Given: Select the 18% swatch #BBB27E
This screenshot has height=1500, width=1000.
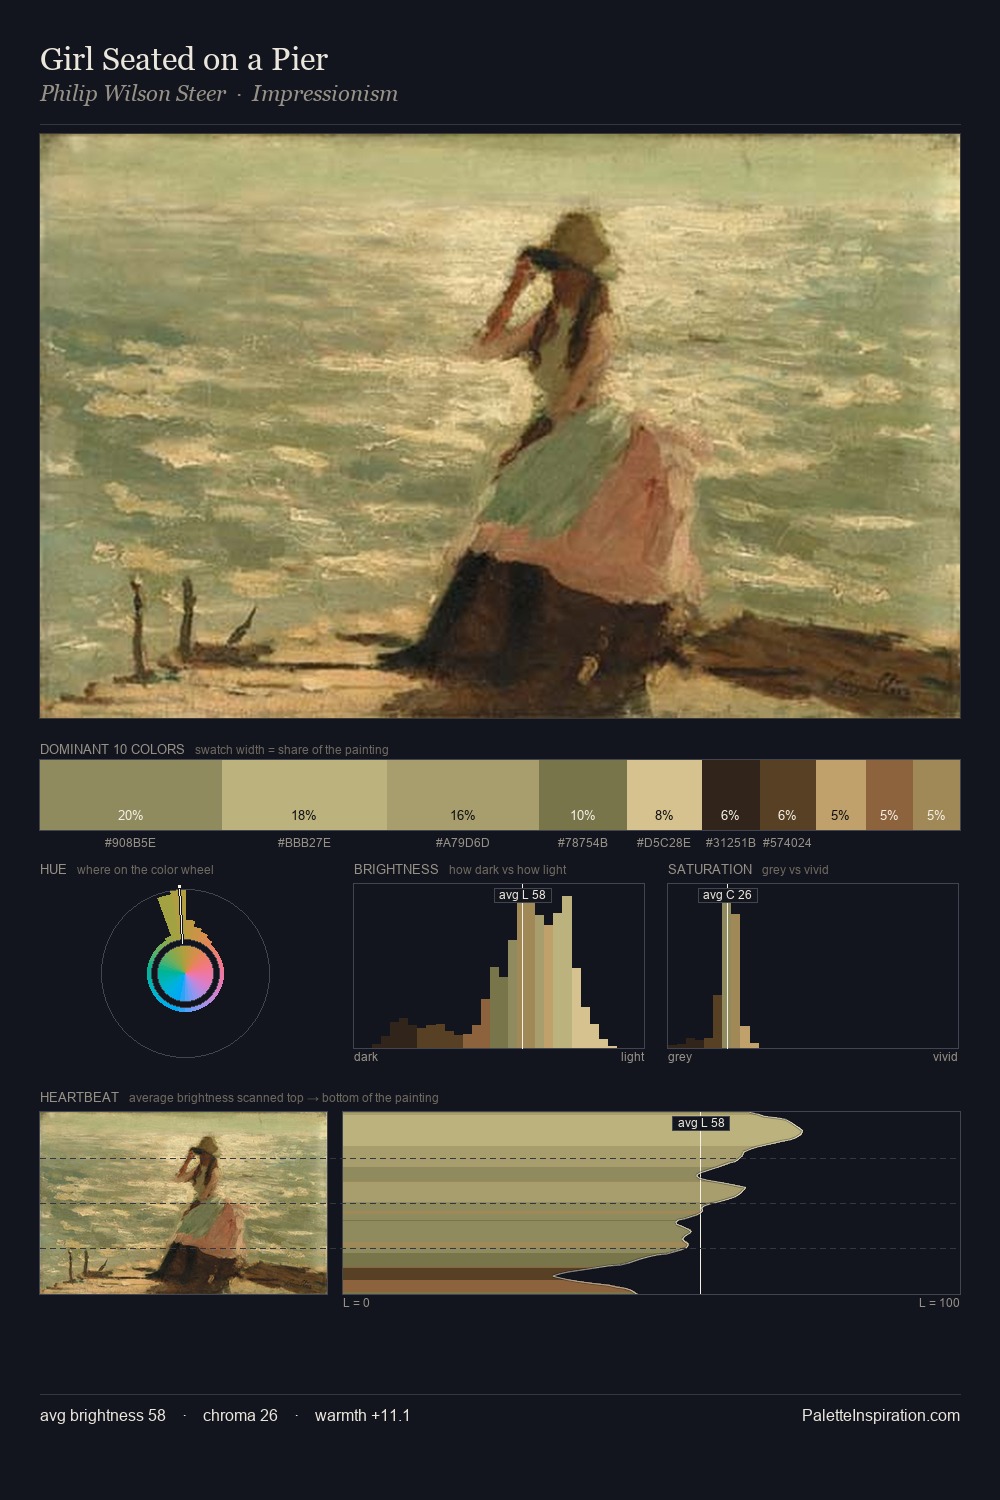Looking at the screenshot, I should point(304,795).
